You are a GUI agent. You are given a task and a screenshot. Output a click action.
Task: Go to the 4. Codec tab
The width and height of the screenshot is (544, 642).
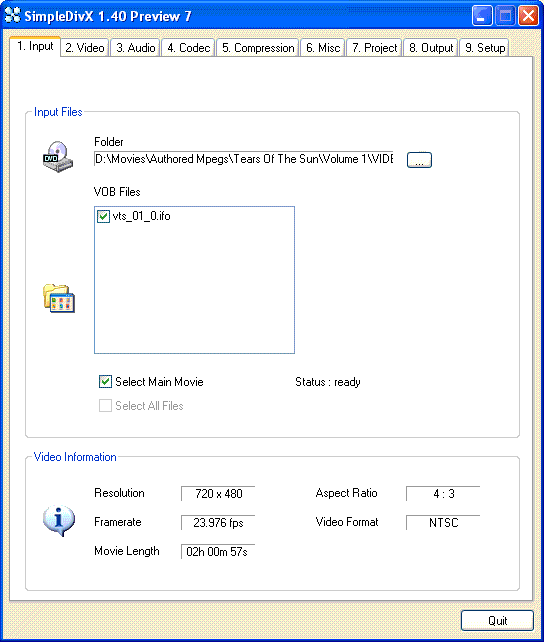(188, 48)
